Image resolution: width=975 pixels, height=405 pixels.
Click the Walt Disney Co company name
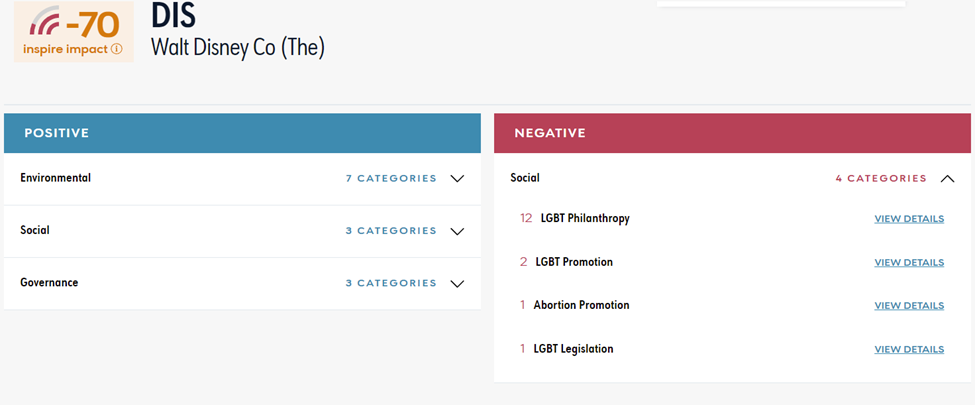238,47
